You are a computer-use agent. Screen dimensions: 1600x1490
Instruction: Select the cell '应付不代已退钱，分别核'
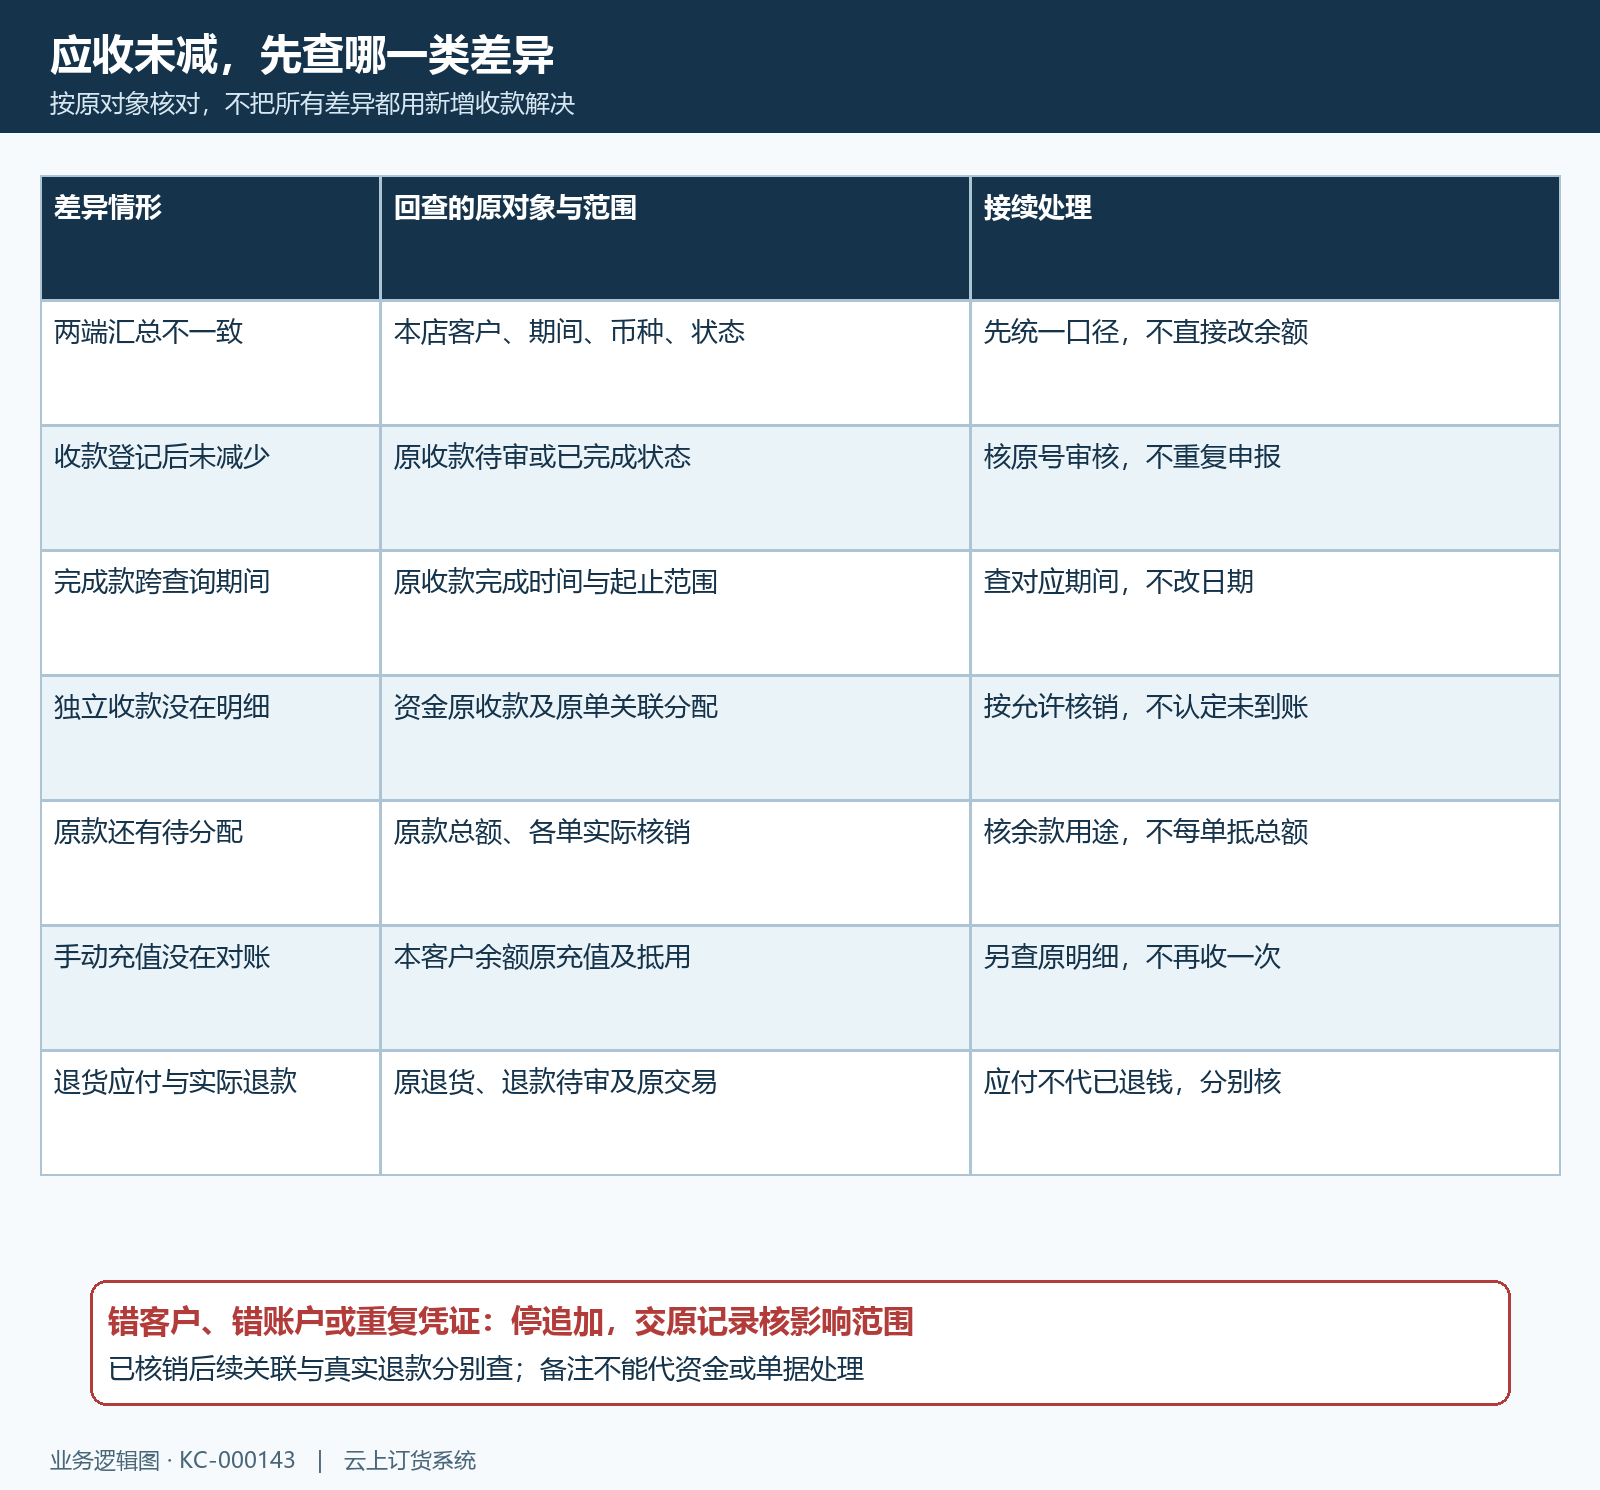click(1265, 1113)
